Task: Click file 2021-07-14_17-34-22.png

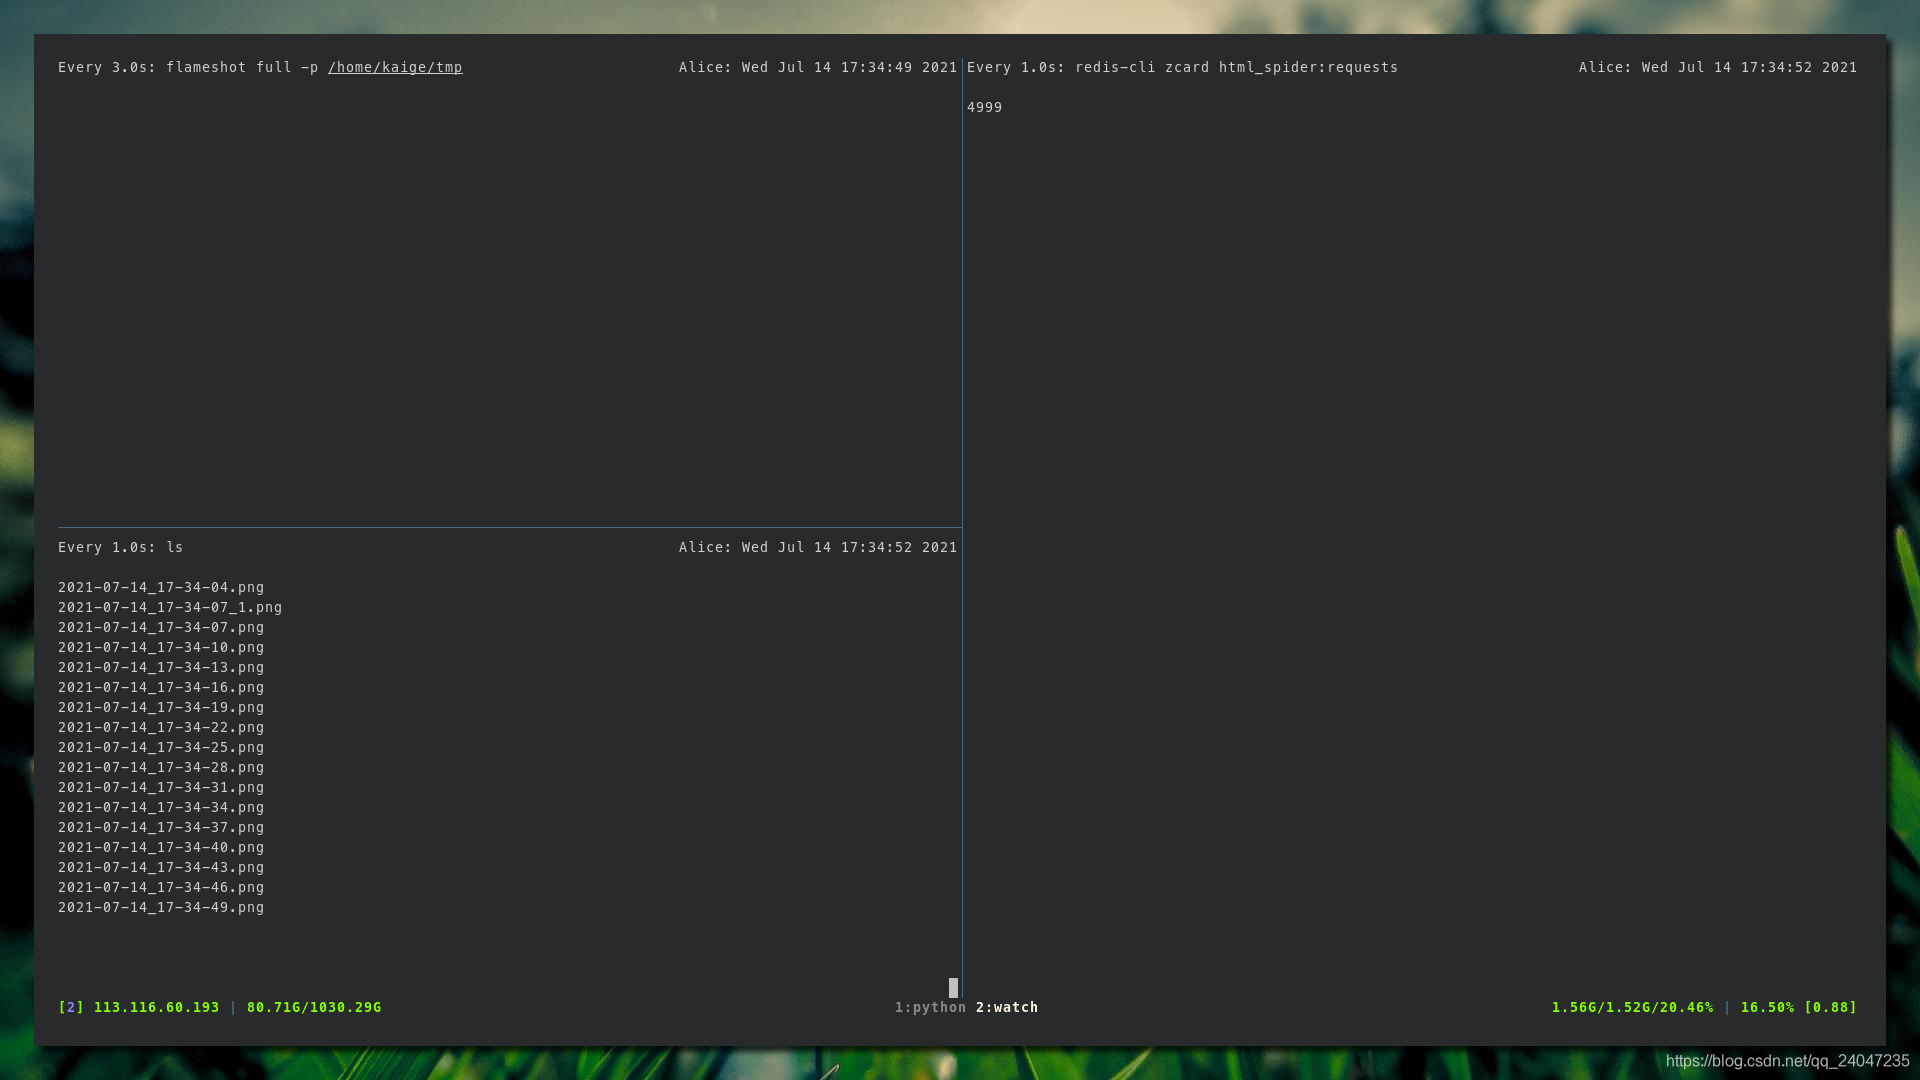Action: [x=161, y=727]
